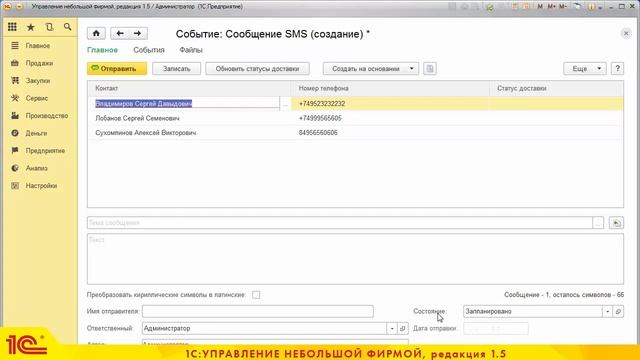Image resolution: width=640 pixels, height=360 pixels.
Task: Click the green link icon in title bar
Action: point(489,7)
